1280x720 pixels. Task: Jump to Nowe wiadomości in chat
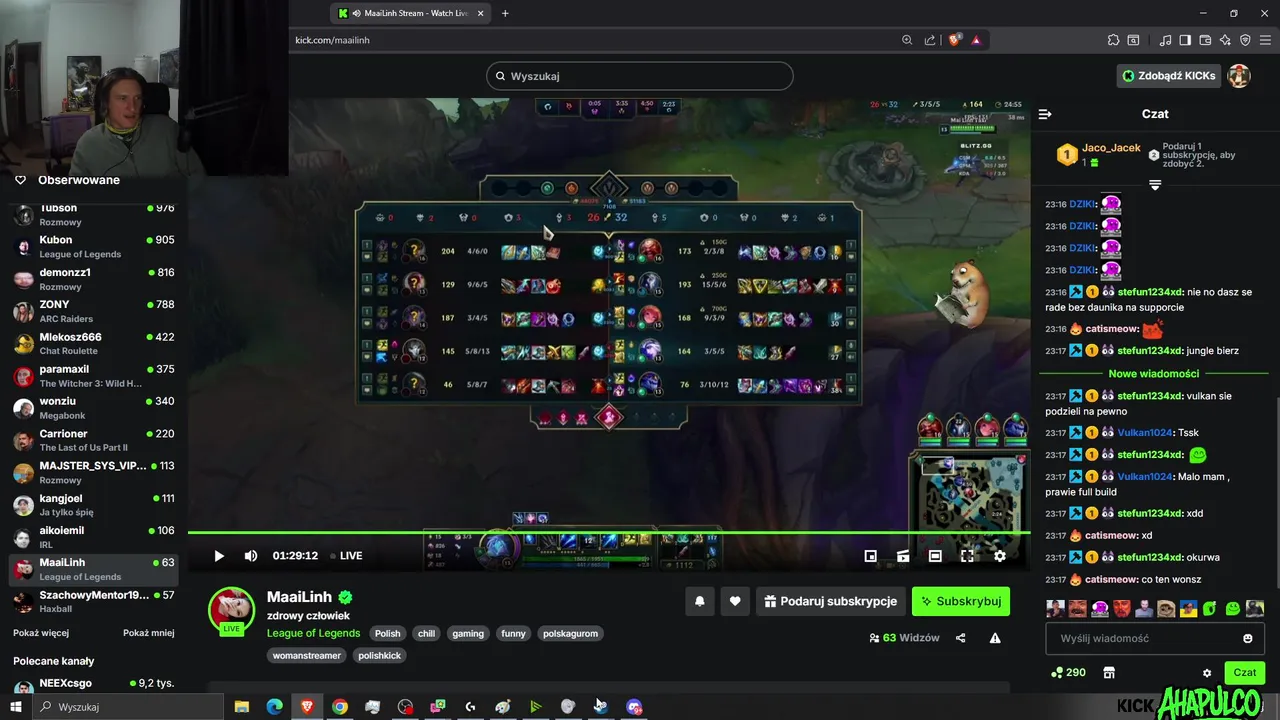point(1154,374)
